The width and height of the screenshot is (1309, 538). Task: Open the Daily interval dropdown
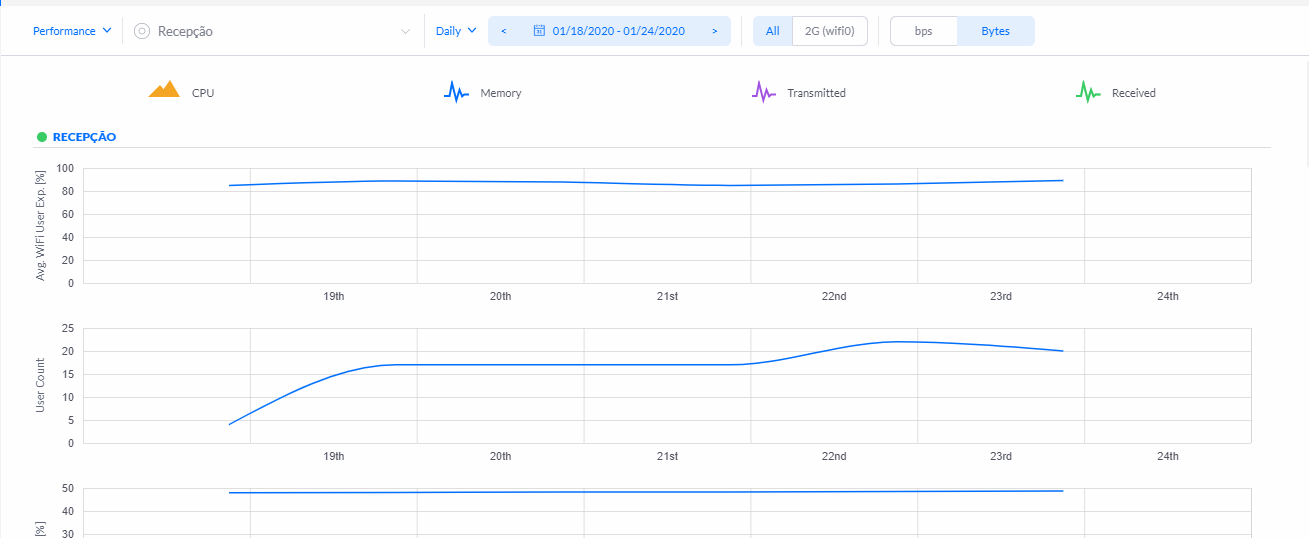(456, 31)
